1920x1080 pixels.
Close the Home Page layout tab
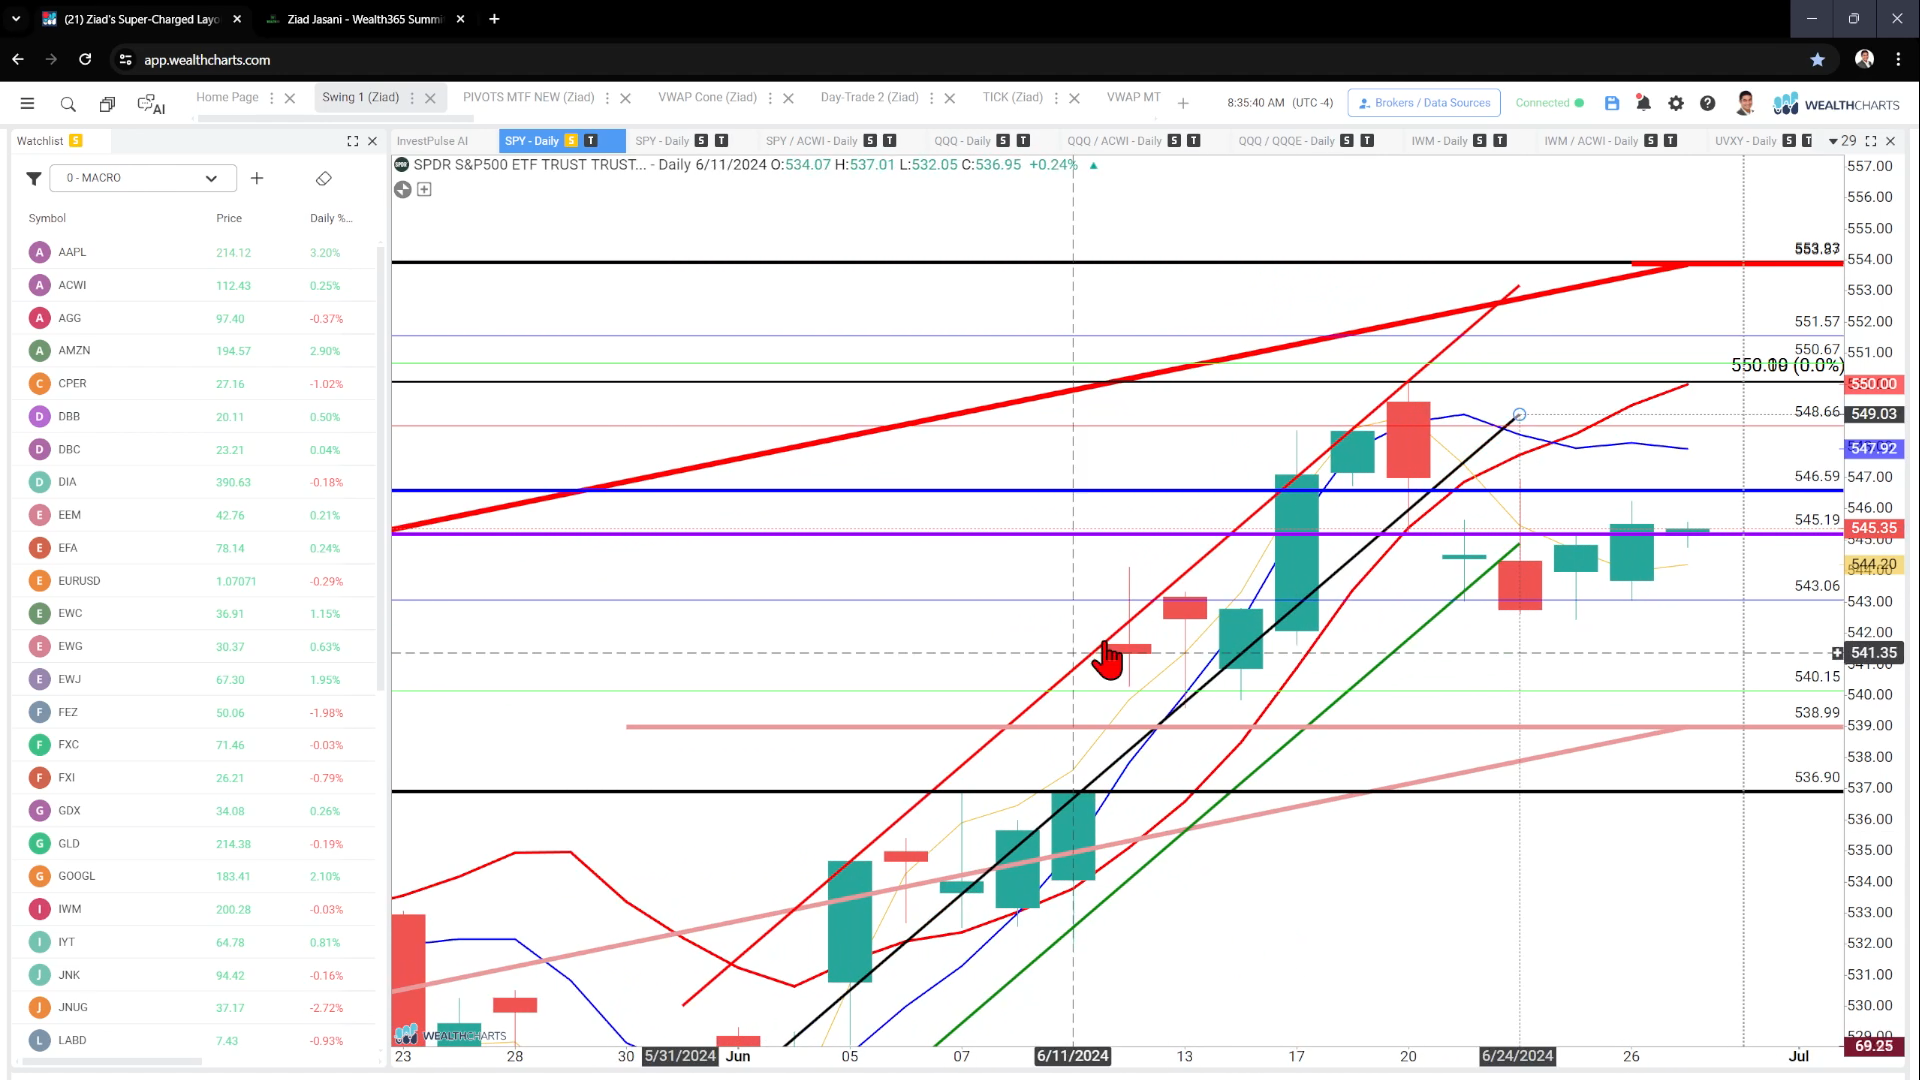click(x=290, y=98)
